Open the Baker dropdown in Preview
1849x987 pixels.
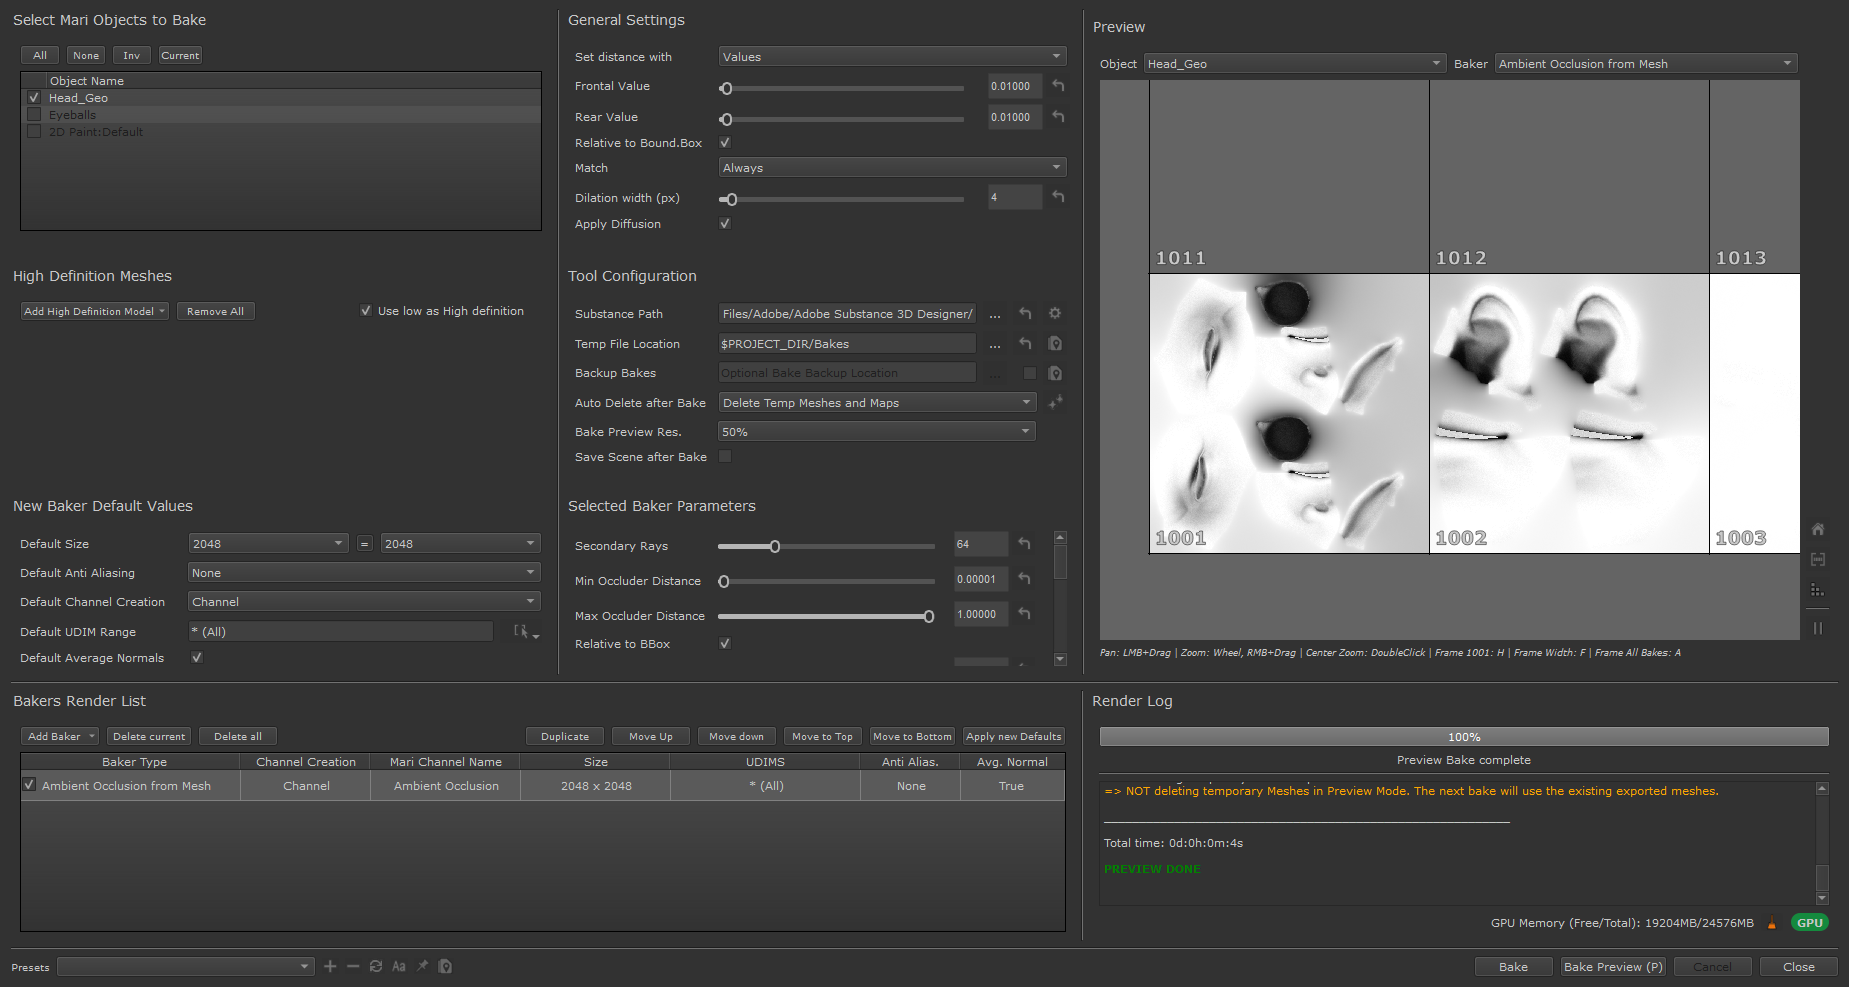(1645, 64)
